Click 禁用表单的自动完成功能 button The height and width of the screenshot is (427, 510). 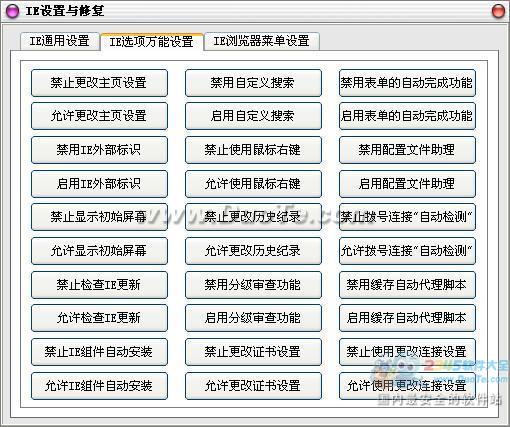click(x=407, y=83)
